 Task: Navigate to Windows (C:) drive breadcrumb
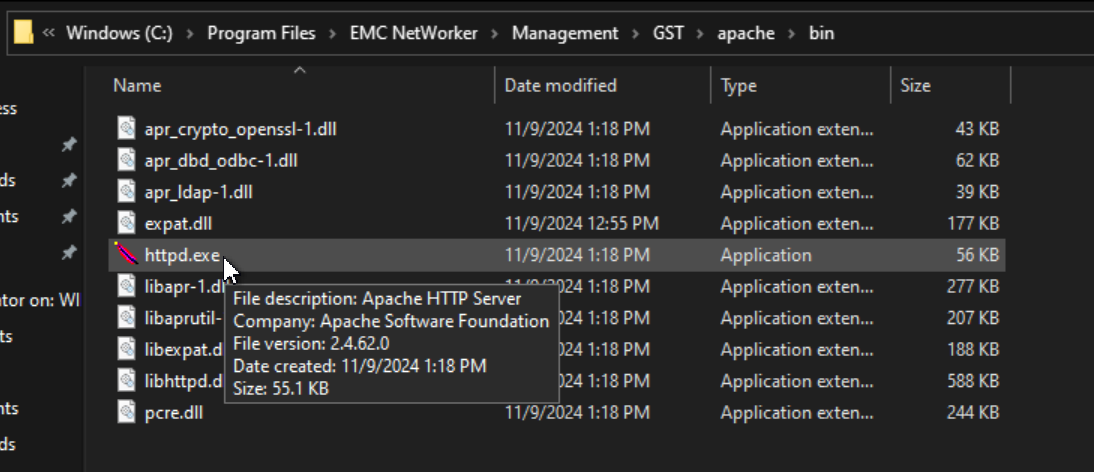pos(119,33)
